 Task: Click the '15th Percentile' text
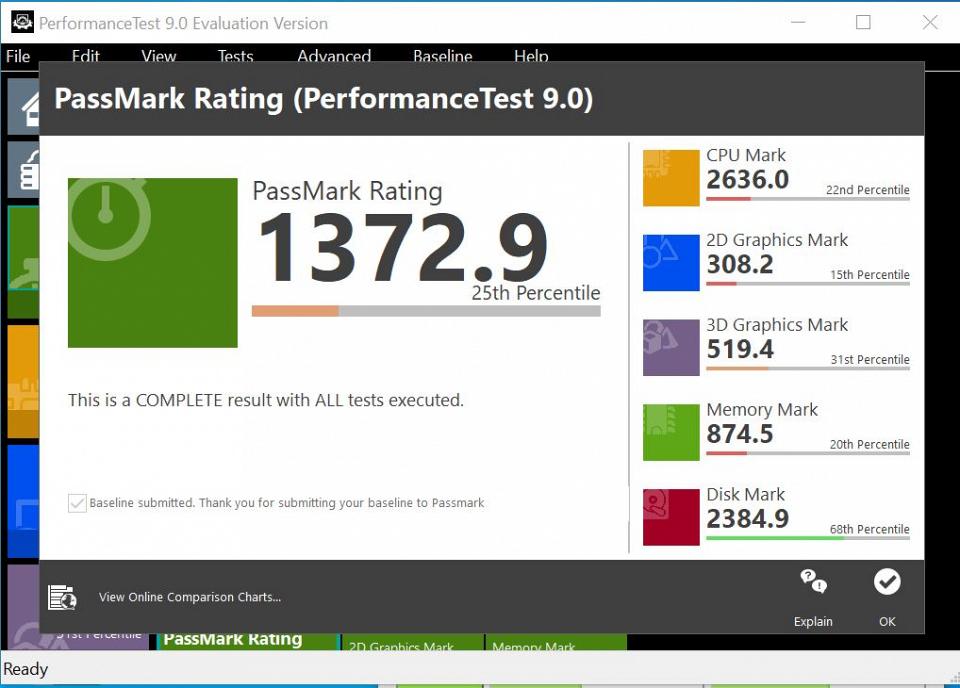(x=869, y=275)
